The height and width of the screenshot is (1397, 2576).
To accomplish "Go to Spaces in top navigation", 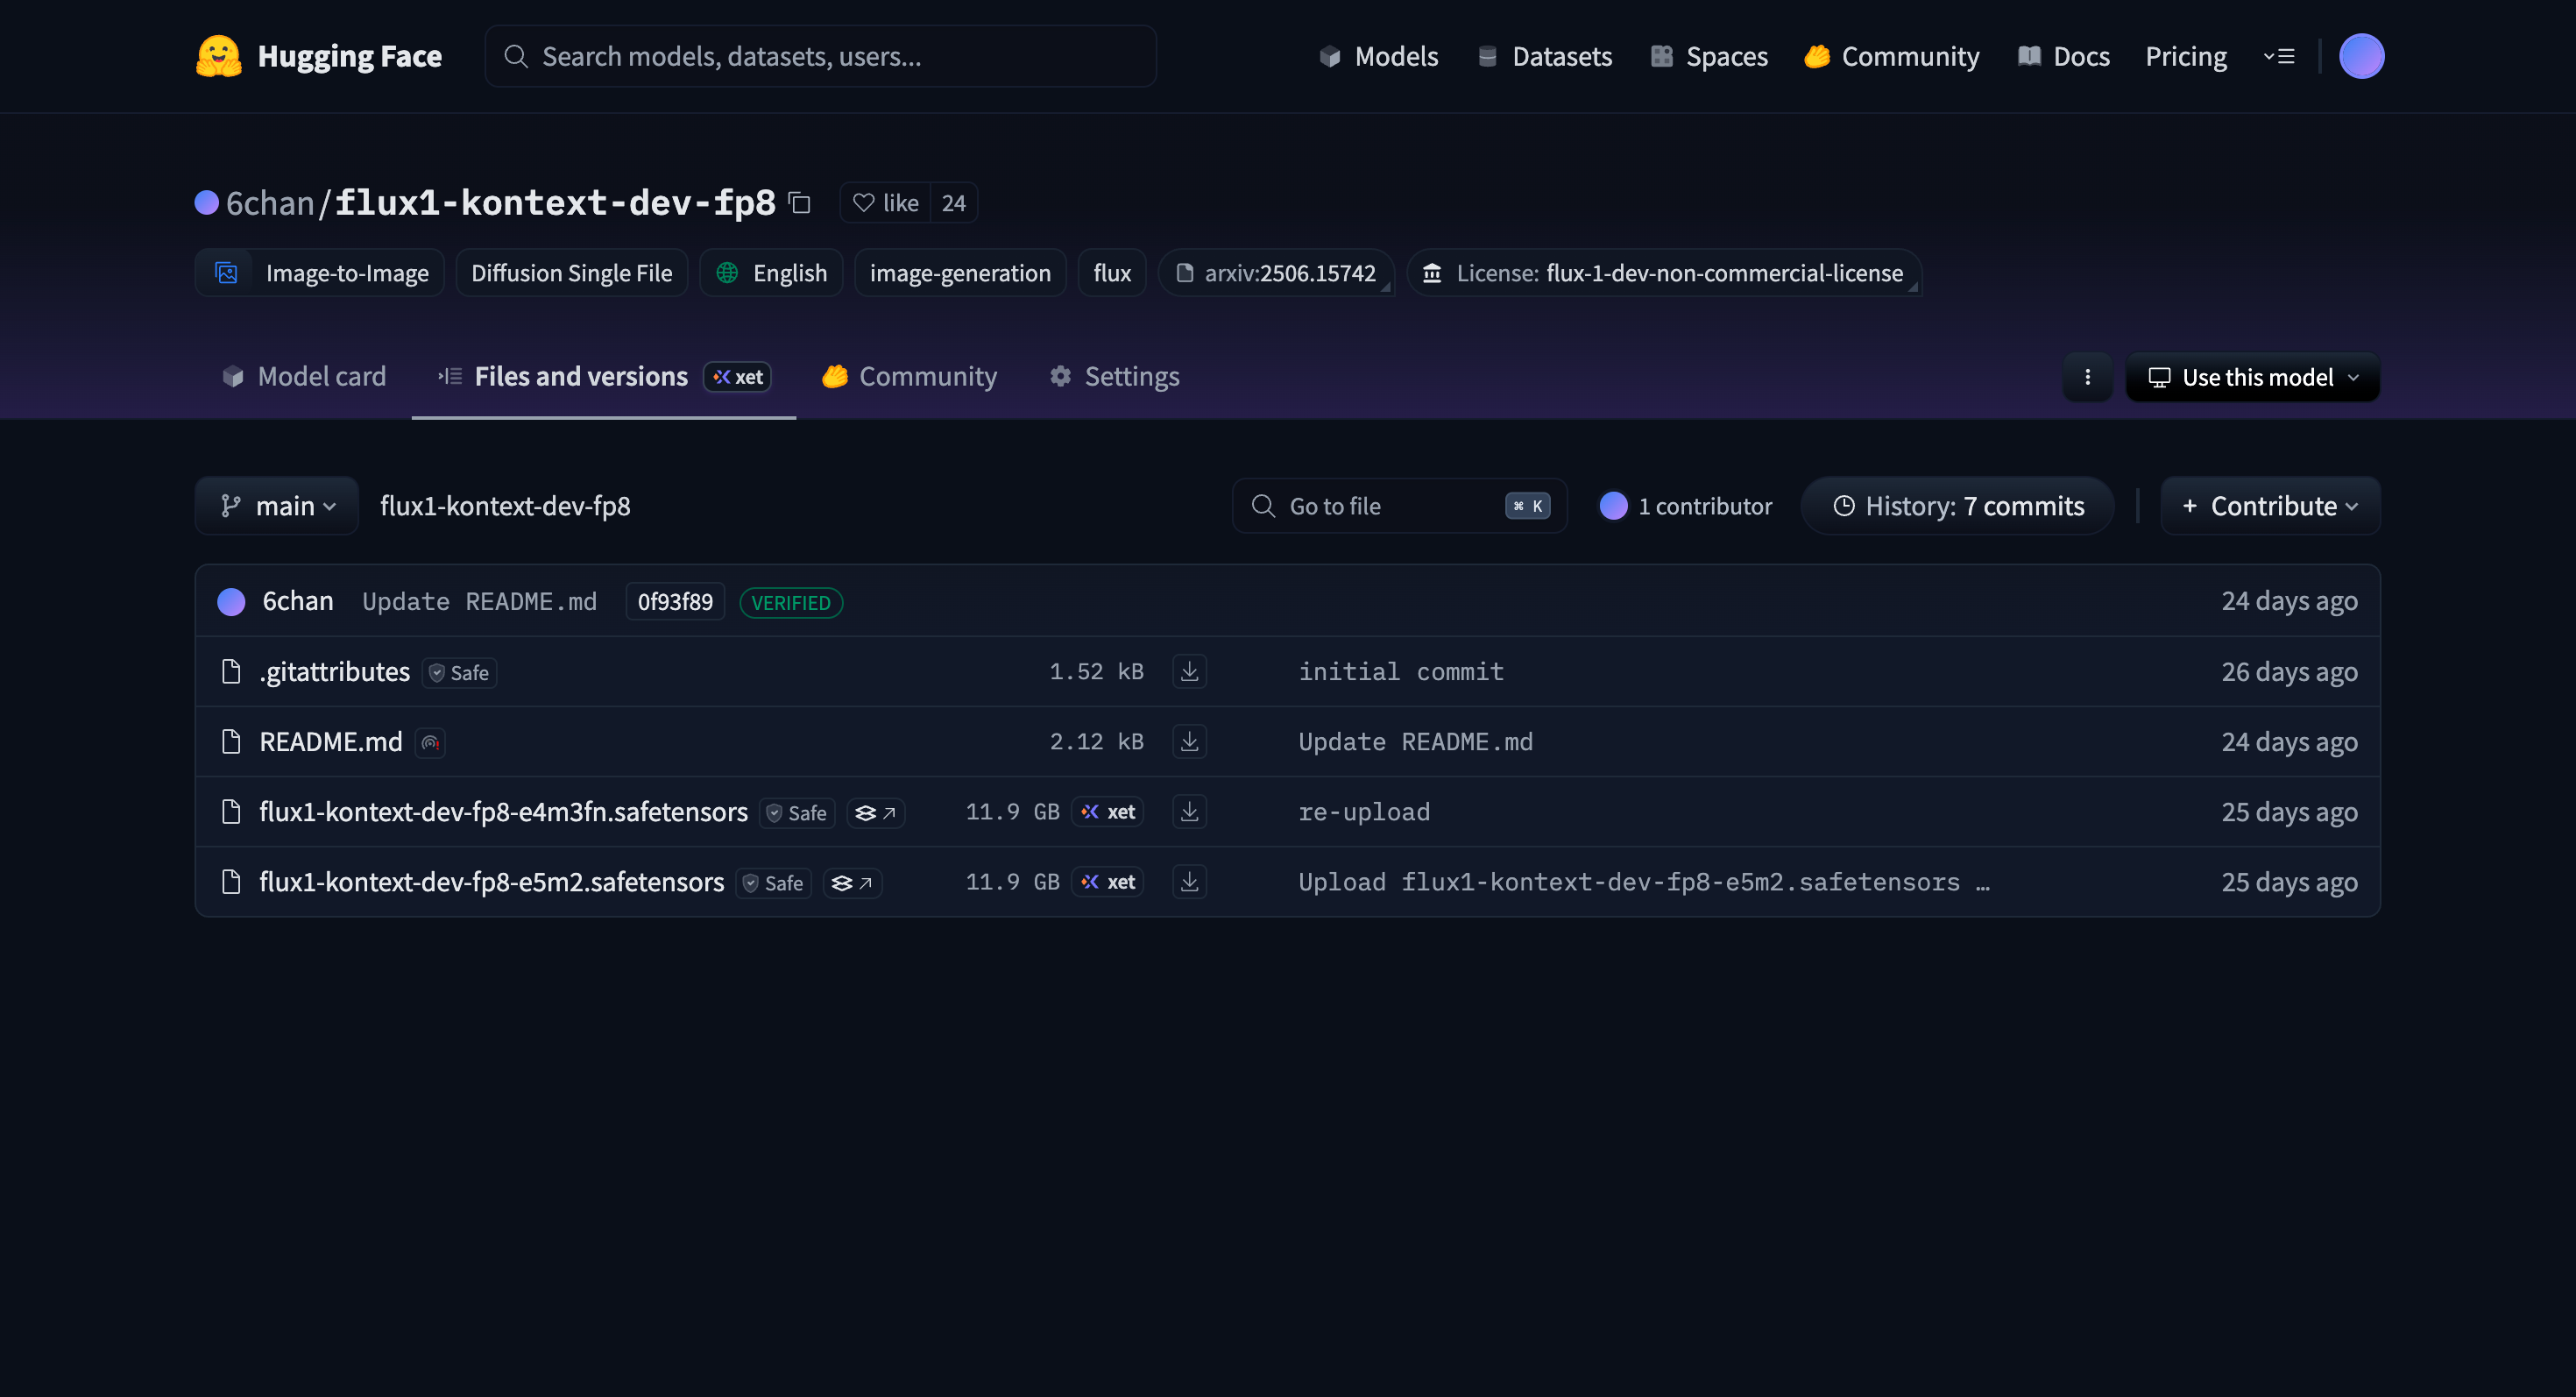I will click(x=1709, y=56).
